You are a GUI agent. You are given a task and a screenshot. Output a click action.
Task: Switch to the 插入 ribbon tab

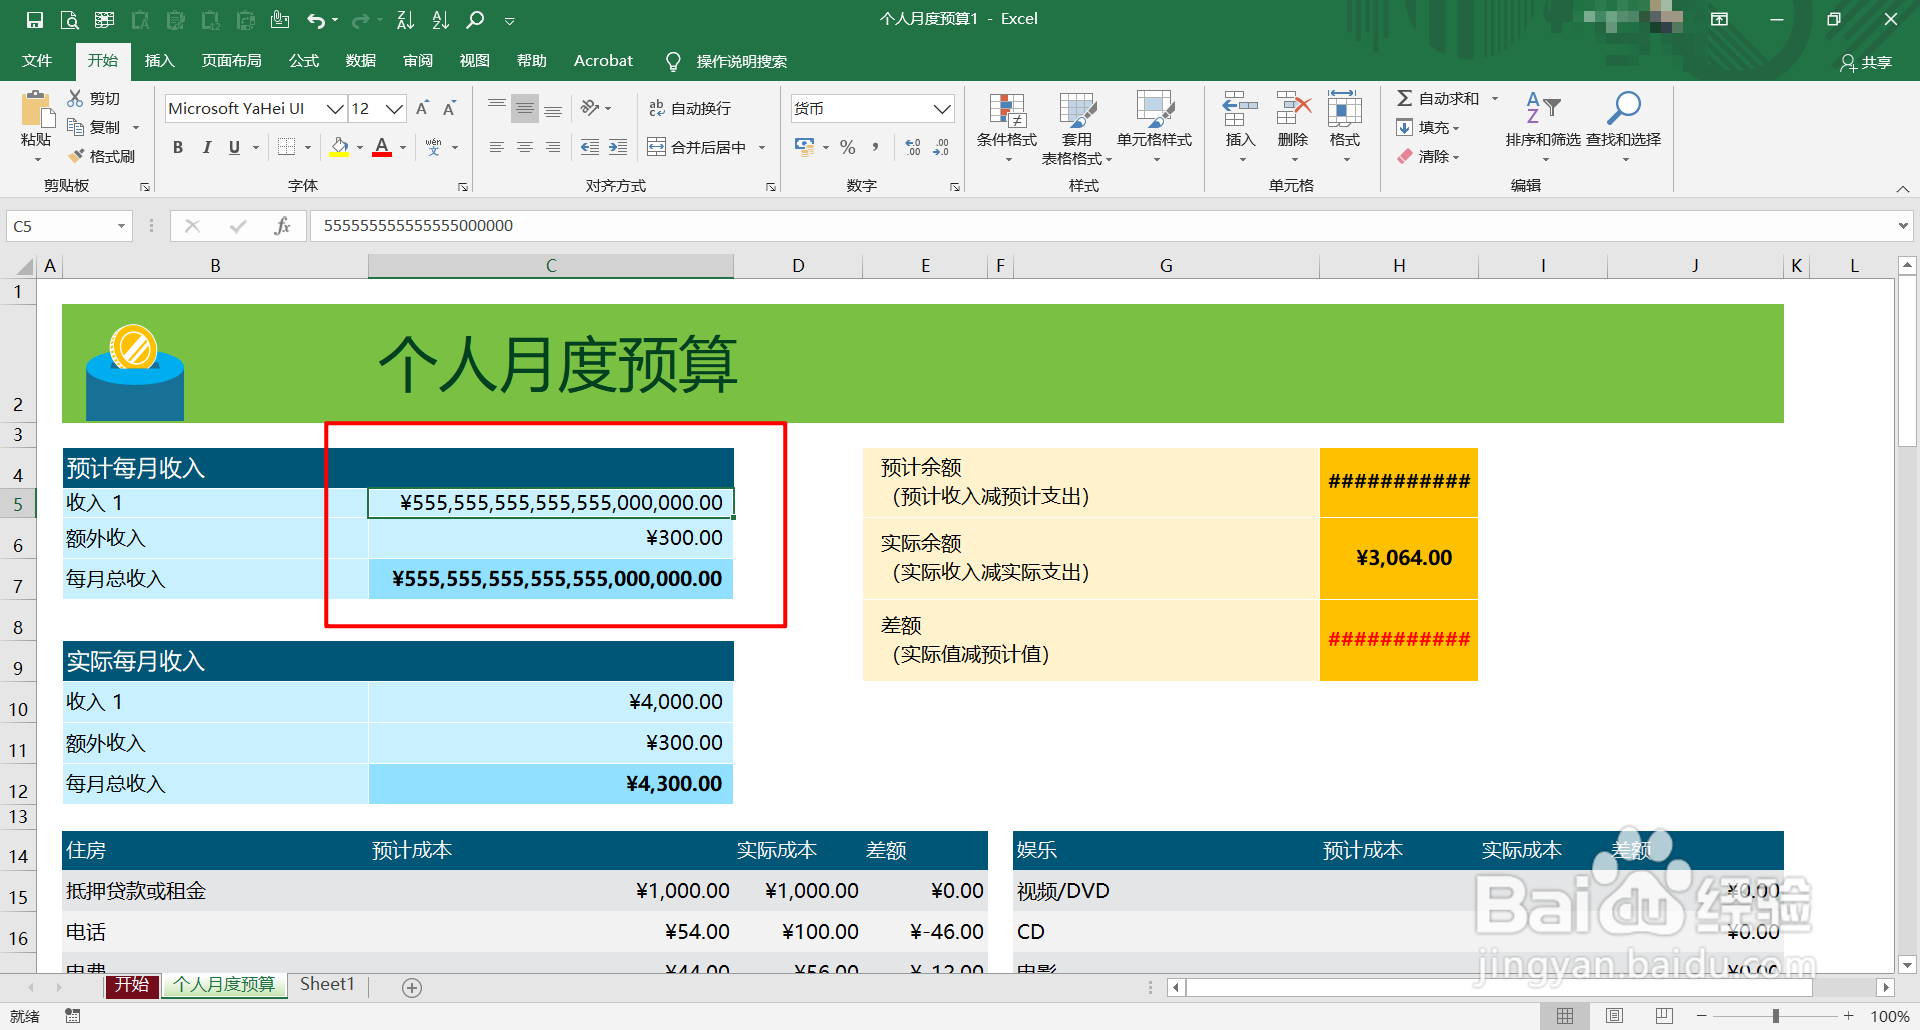pyautogui.click(x=159, y=60)
